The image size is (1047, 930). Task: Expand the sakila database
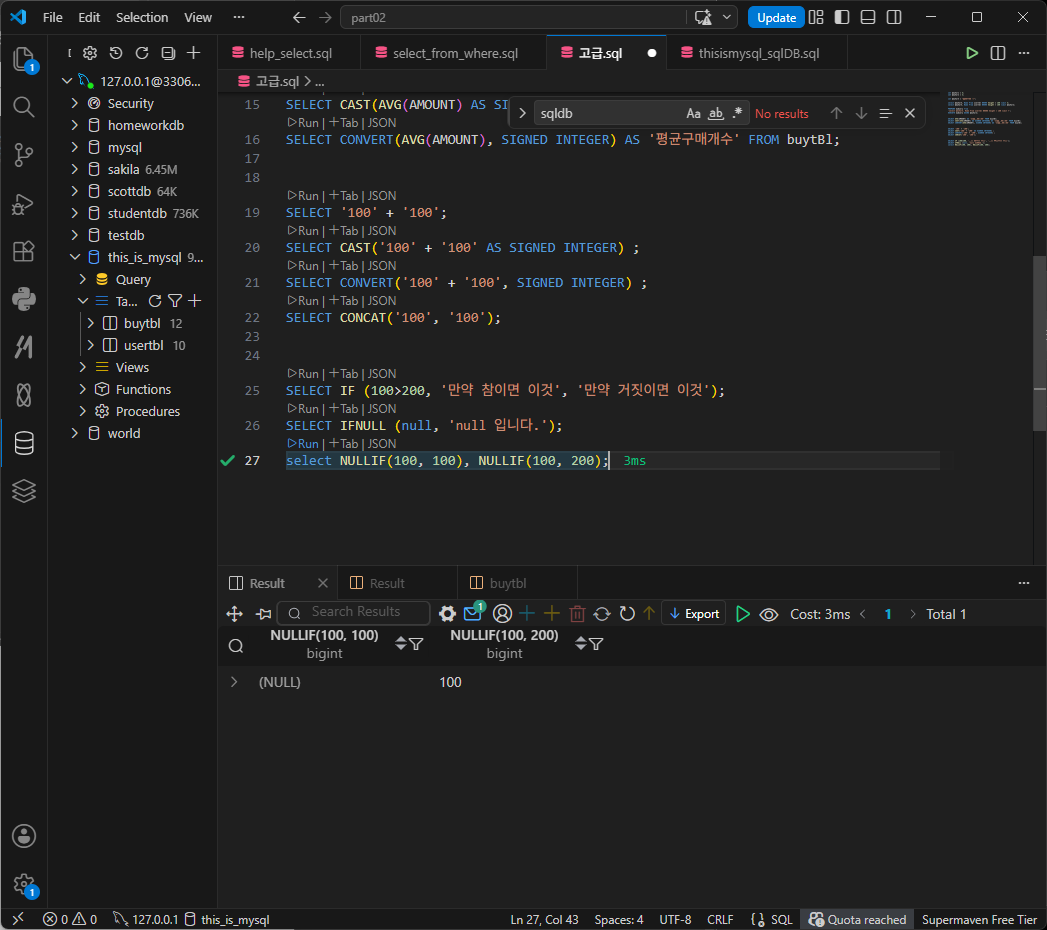pyautogui.click(x=74, y=169)
